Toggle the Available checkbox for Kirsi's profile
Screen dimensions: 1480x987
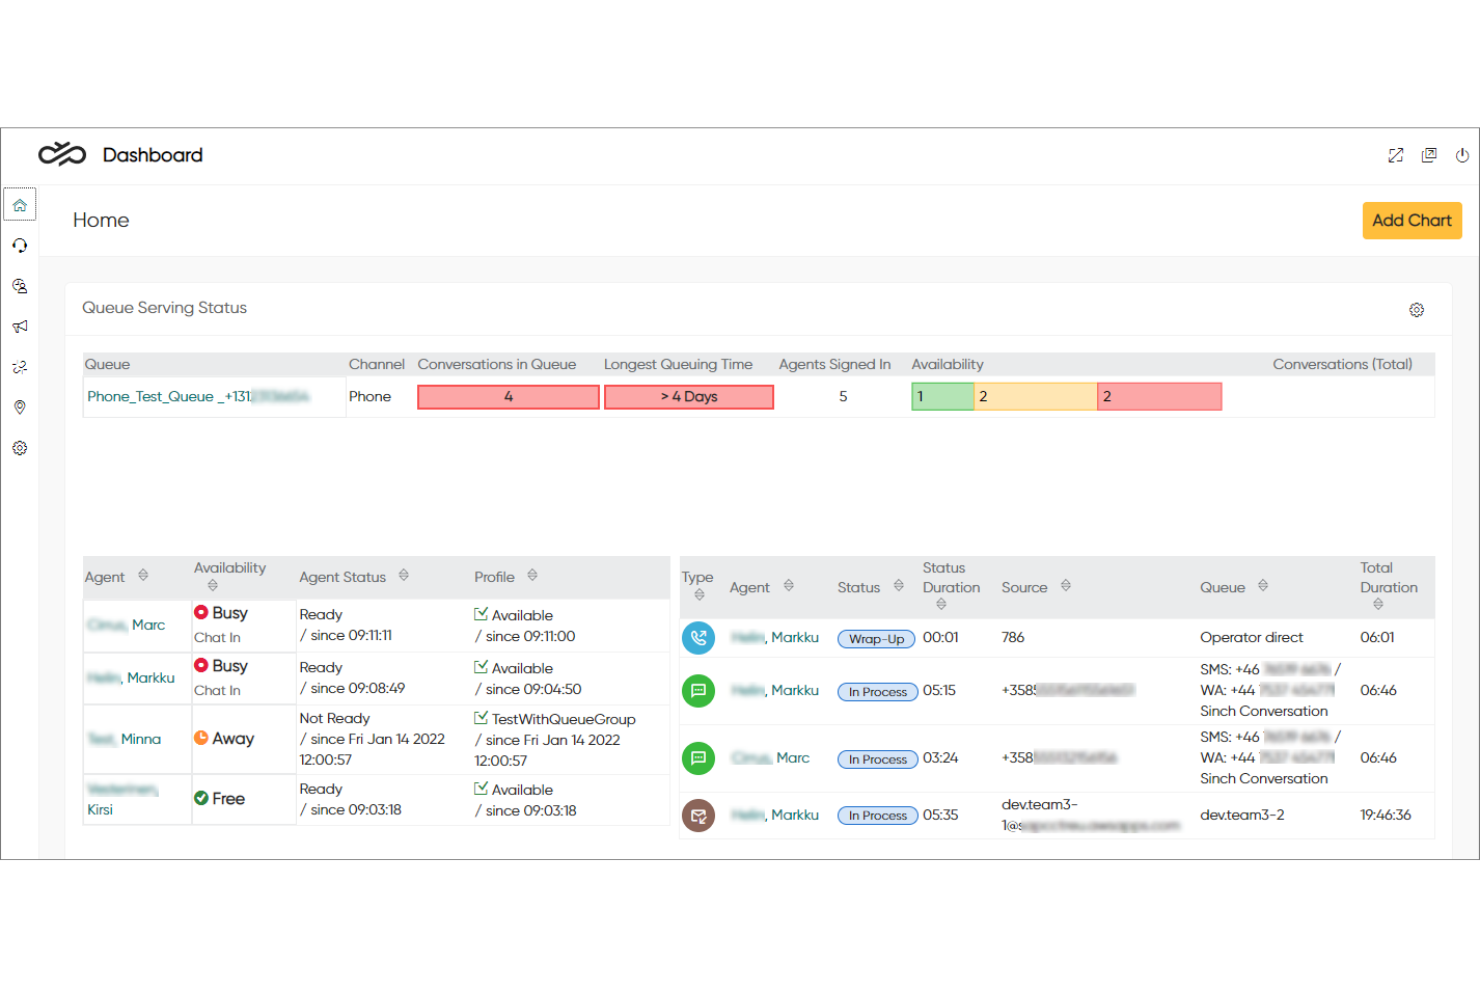(x=479, y=789)
